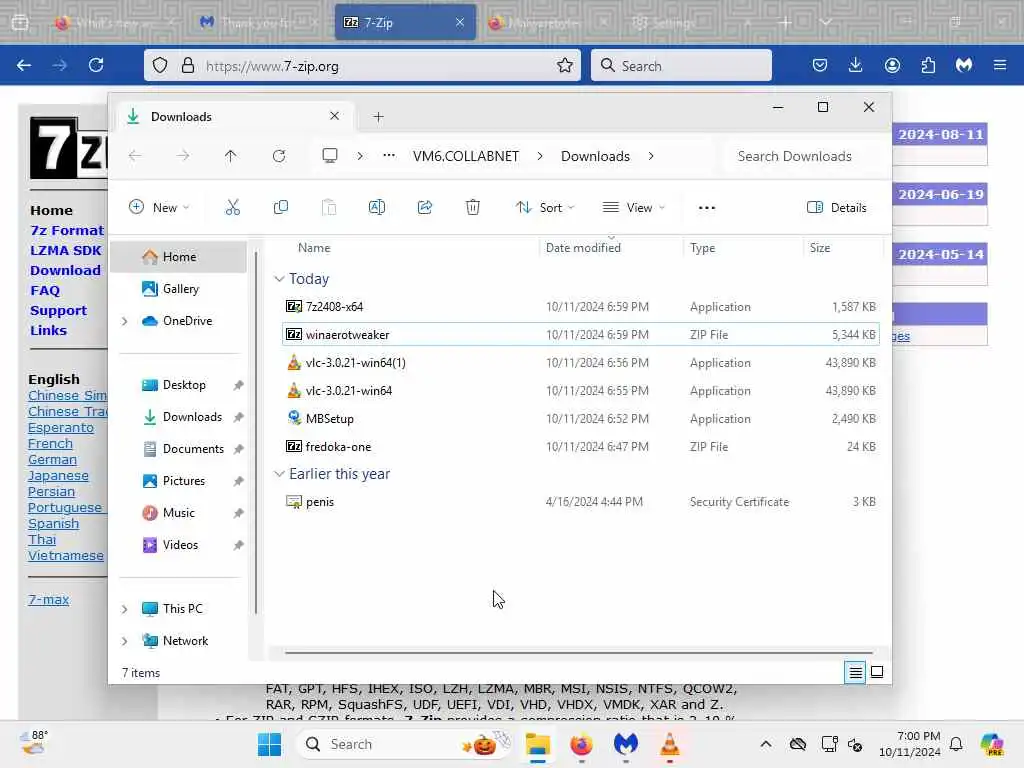The width and height of the screenshot is (1024, 768).
Task: Select the 7z2408-x64 application file
Action: (581, 306)
